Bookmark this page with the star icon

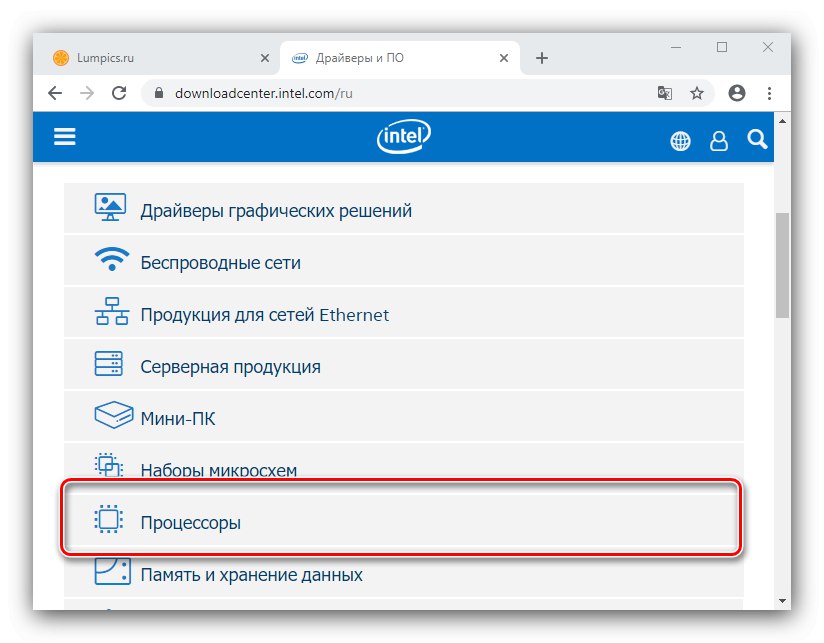tap(697, 93)
